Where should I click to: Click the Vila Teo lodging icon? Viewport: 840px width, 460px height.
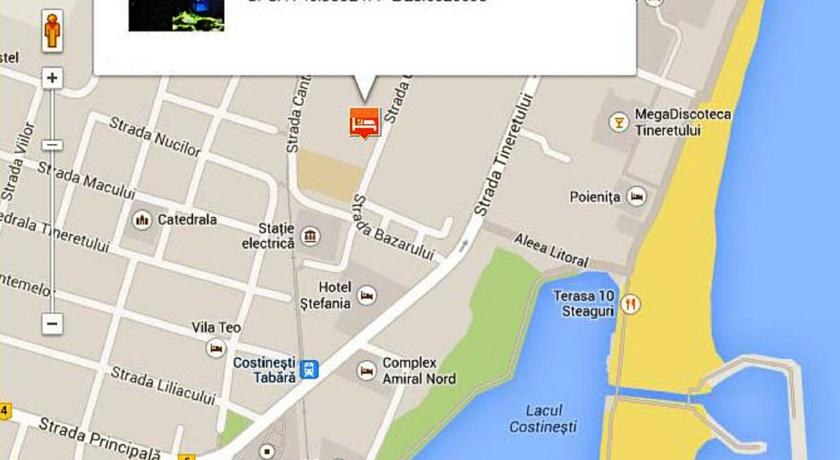pyautogui.click(x=216, y=349)
